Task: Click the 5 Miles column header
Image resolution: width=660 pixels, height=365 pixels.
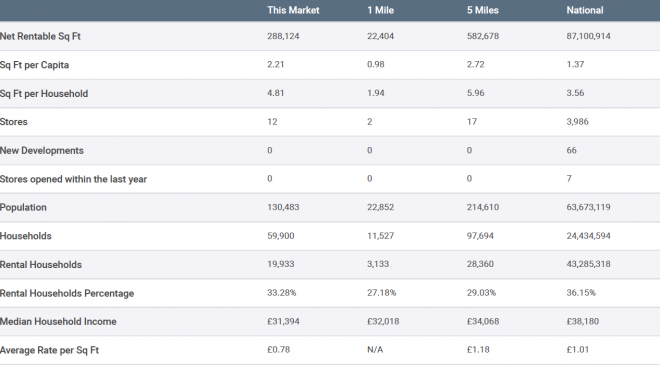Action: (x=482, y=10)
